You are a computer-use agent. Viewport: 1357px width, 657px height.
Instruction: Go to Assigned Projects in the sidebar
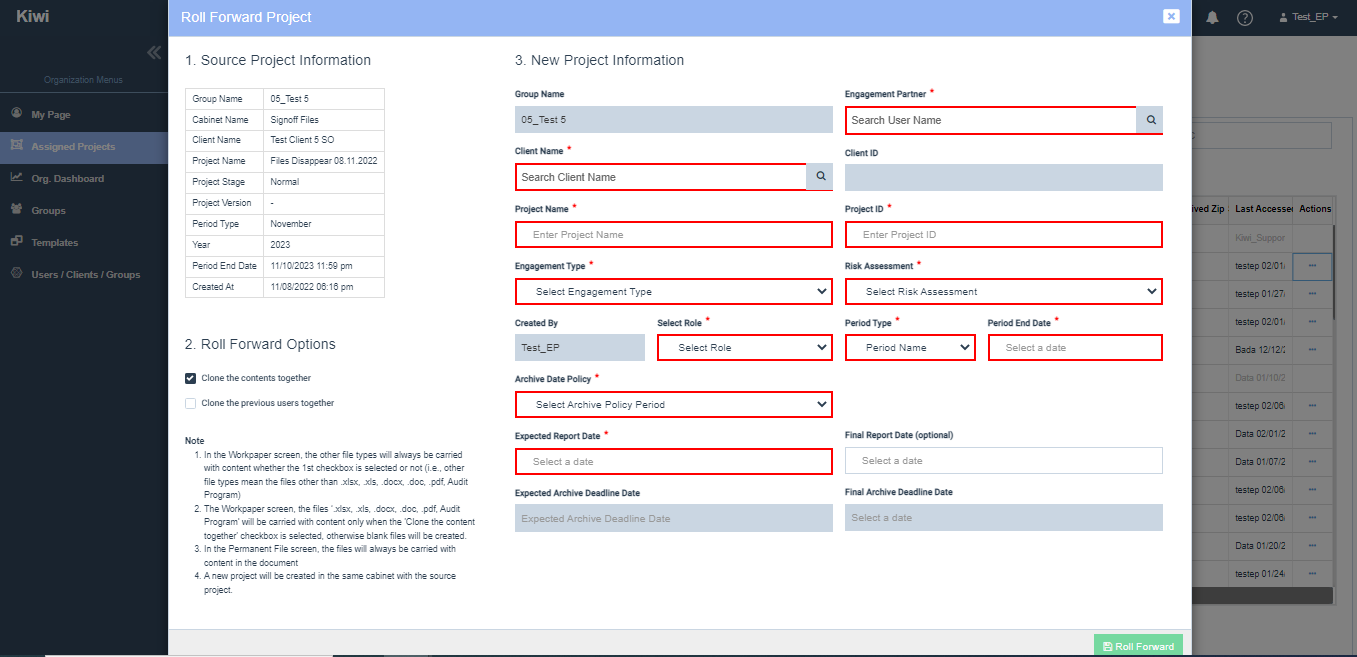(14, 146)
